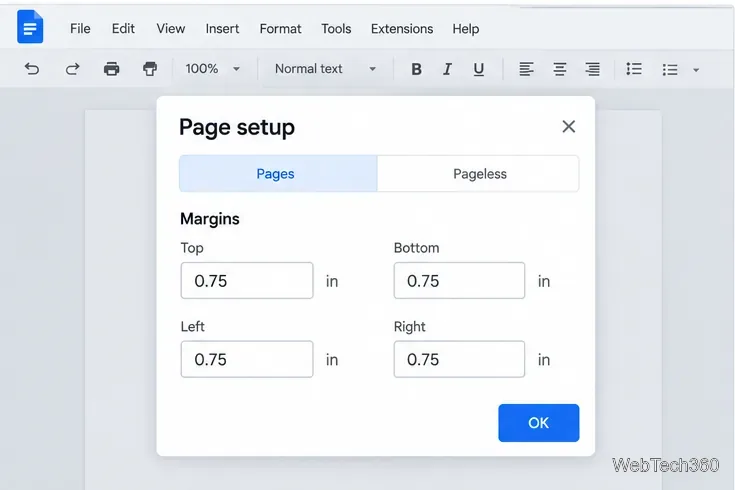The height and width of the screenshot is (490, 735).
Task: Open the File menu
Action: 80,29
